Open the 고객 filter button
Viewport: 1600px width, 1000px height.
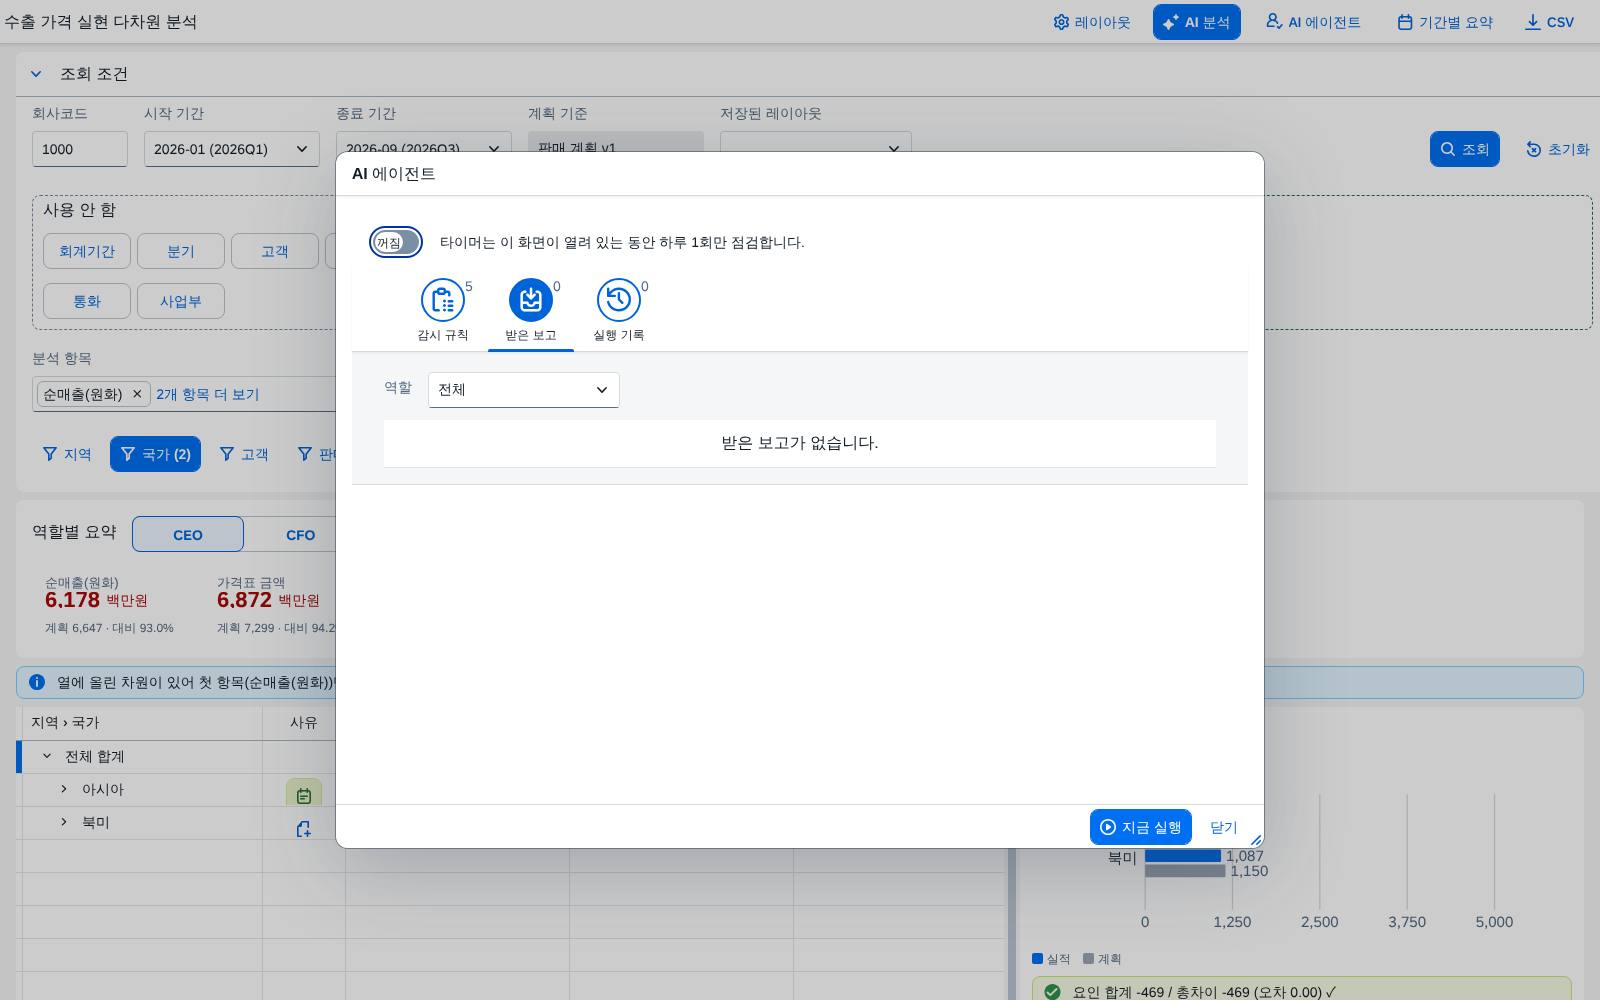click(243, 454)
